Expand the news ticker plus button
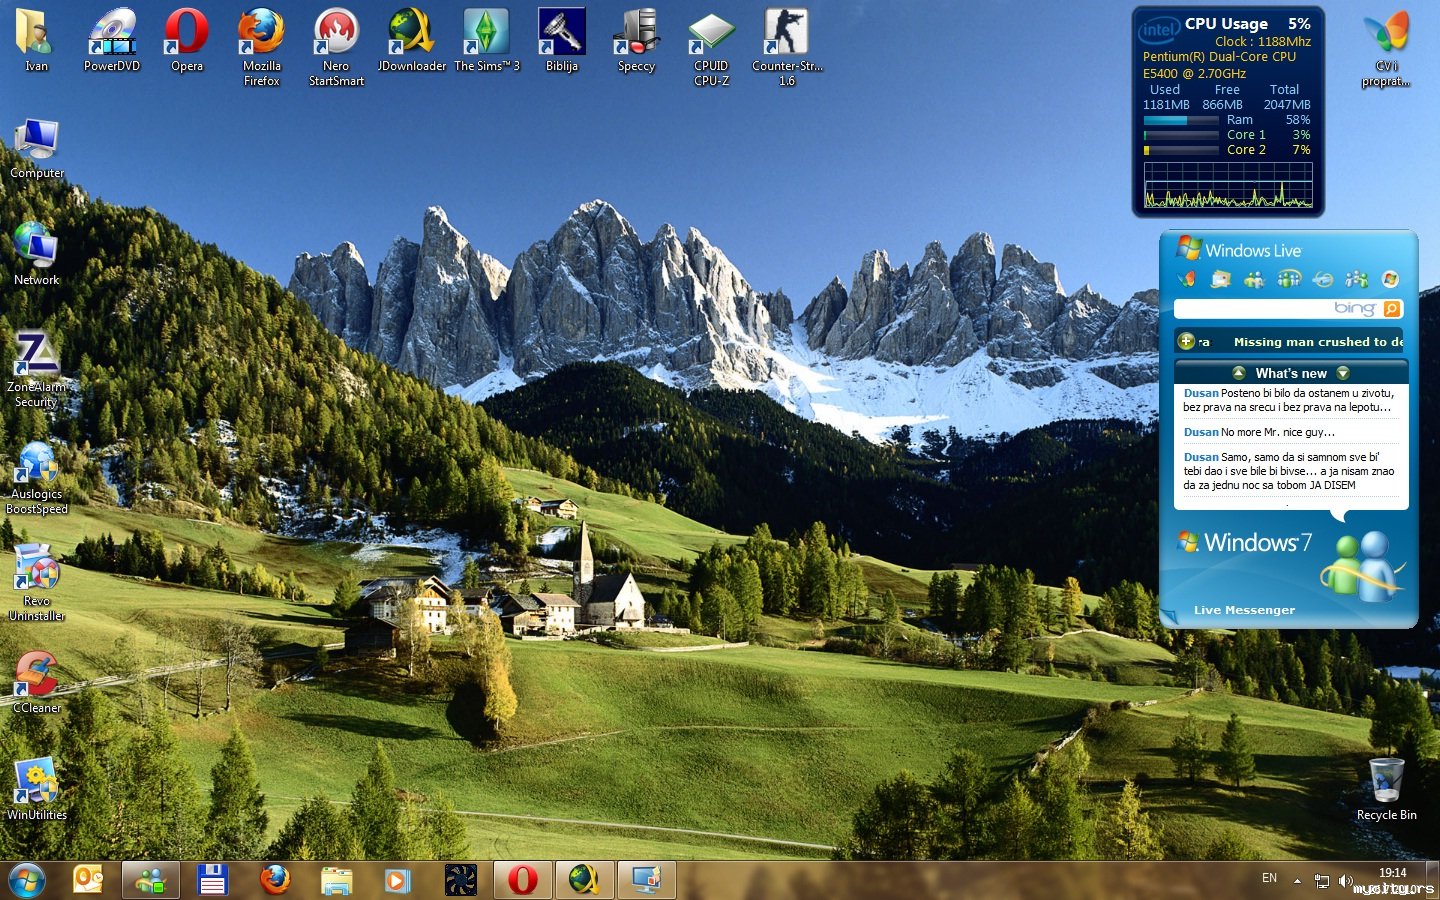This screenshot has height=900, width=1440. [1186, 341]
